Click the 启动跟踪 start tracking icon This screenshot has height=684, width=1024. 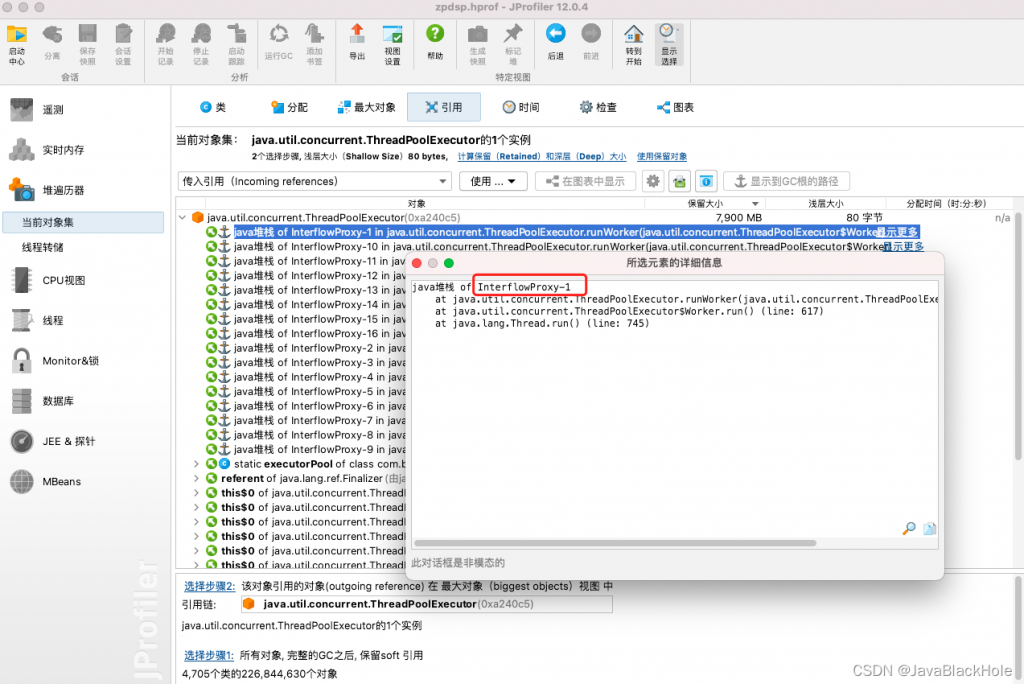click(x=236, y=44)
